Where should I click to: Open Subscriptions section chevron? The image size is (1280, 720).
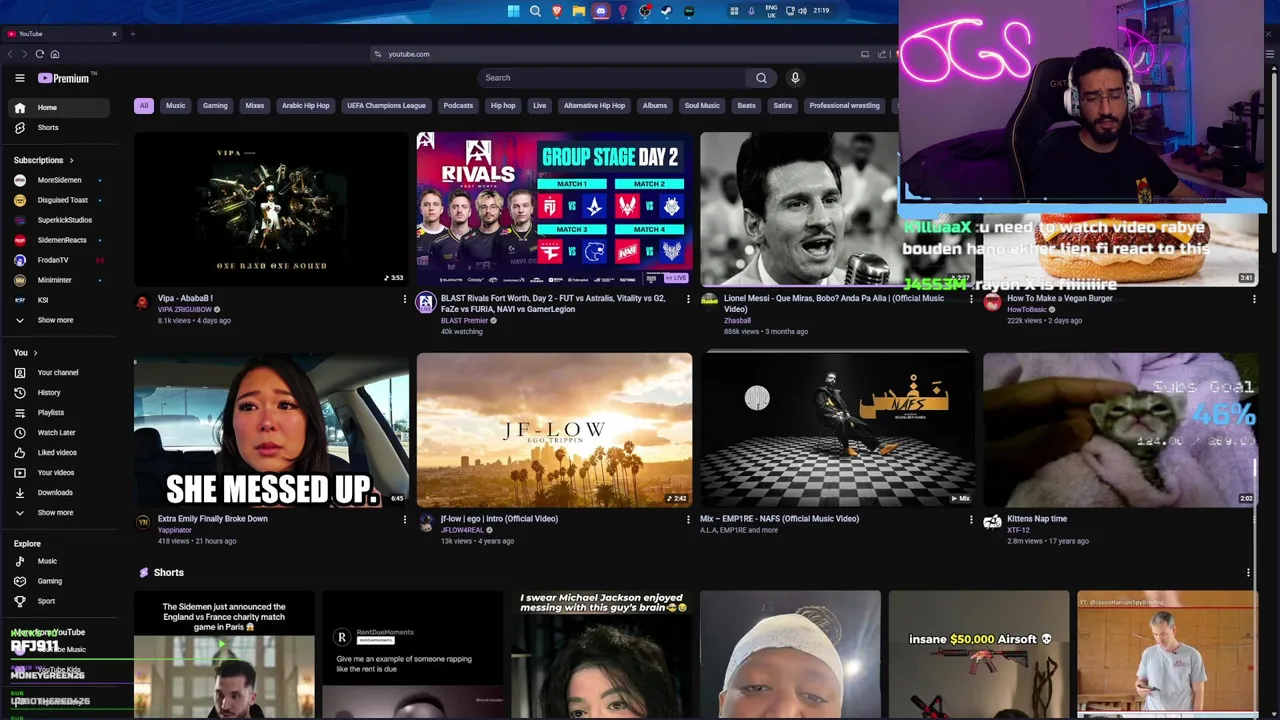click(x=71, y=160)
